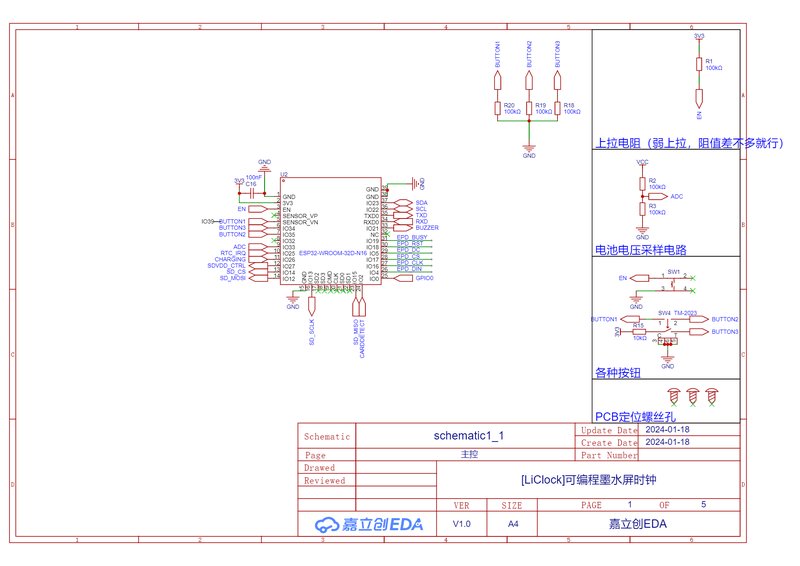Click the 嘉立创EDA cloud logo in title block
800x566 pixels.
pyautogui.click(x=369, y=524)
